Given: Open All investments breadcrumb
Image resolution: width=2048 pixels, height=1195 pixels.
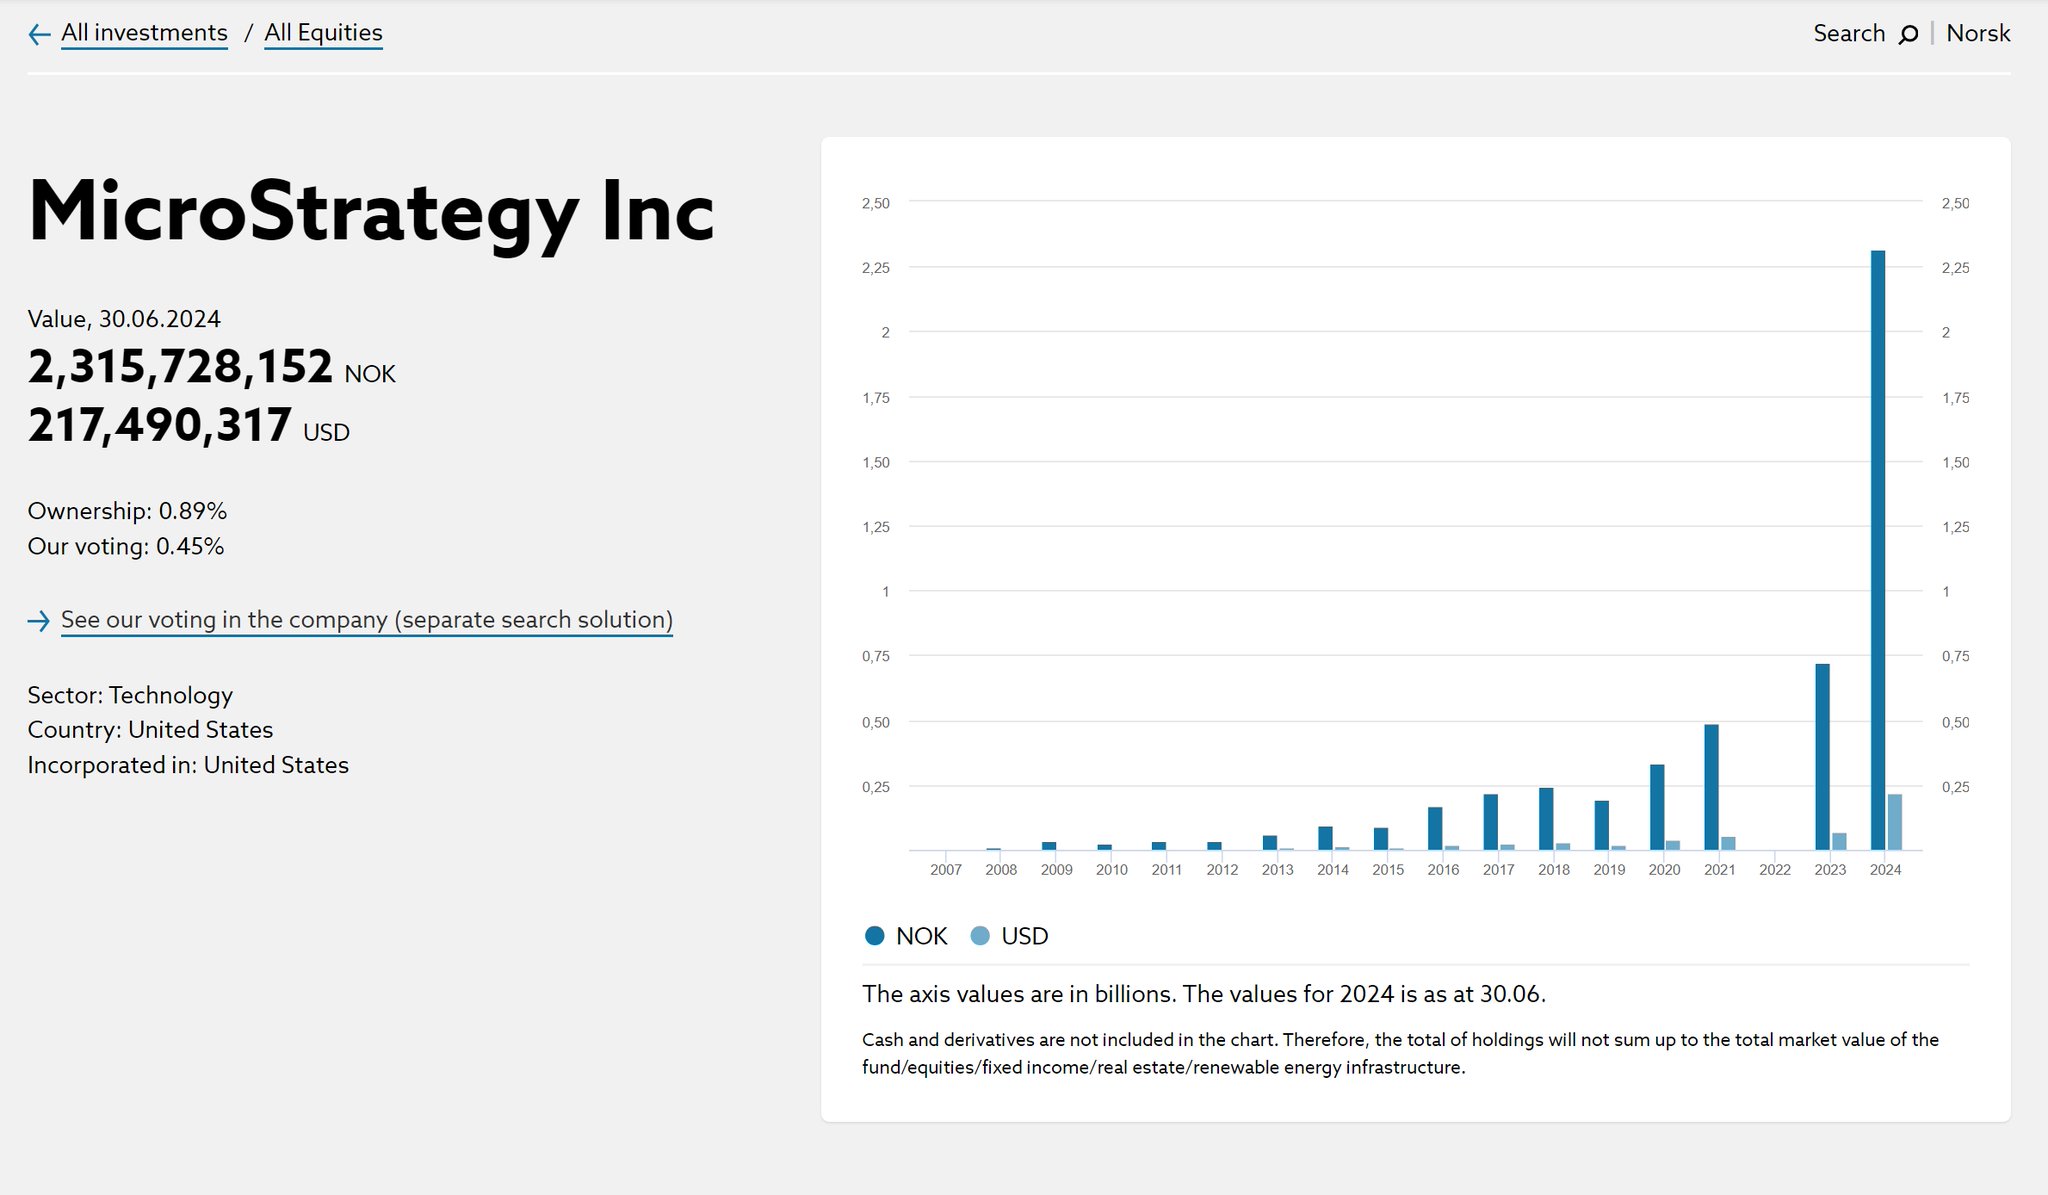Looking at the screenshot, I should 144,33.
